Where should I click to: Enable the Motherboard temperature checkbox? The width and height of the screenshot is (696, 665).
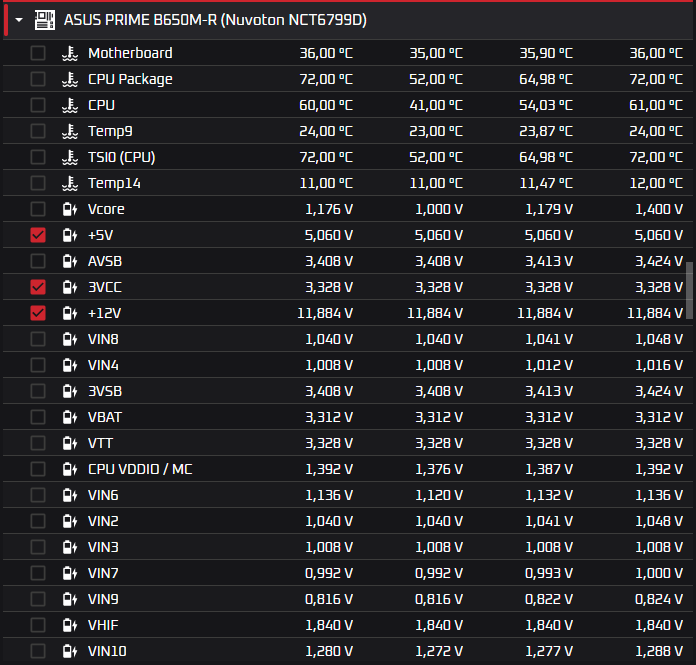[38, 53]
